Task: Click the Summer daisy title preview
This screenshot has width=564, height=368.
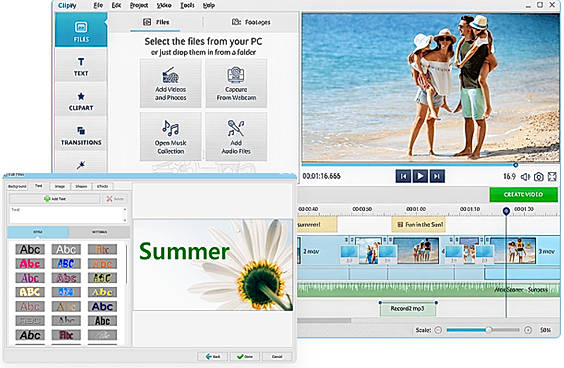Action: click(213, 265)
